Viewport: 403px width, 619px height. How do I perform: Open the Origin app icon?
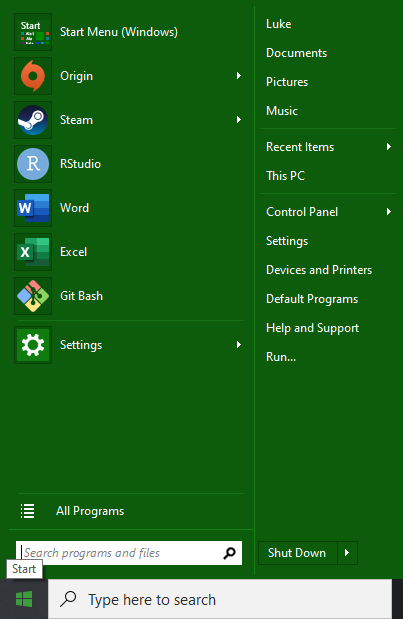[33, 76]
